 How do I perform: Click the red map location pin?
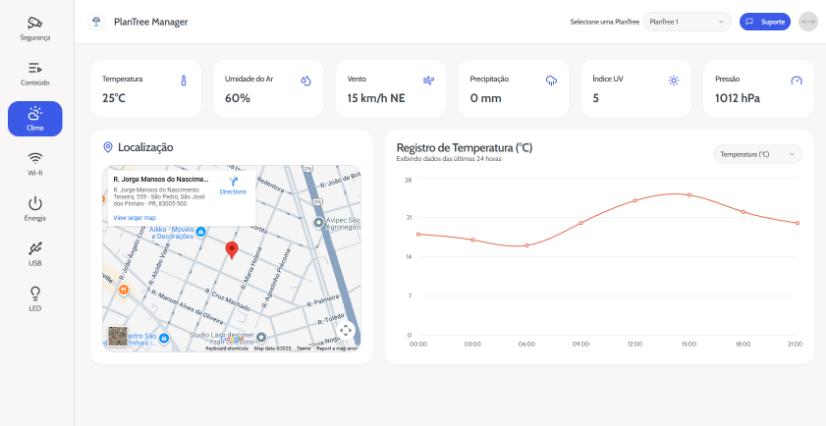point(231,250)
